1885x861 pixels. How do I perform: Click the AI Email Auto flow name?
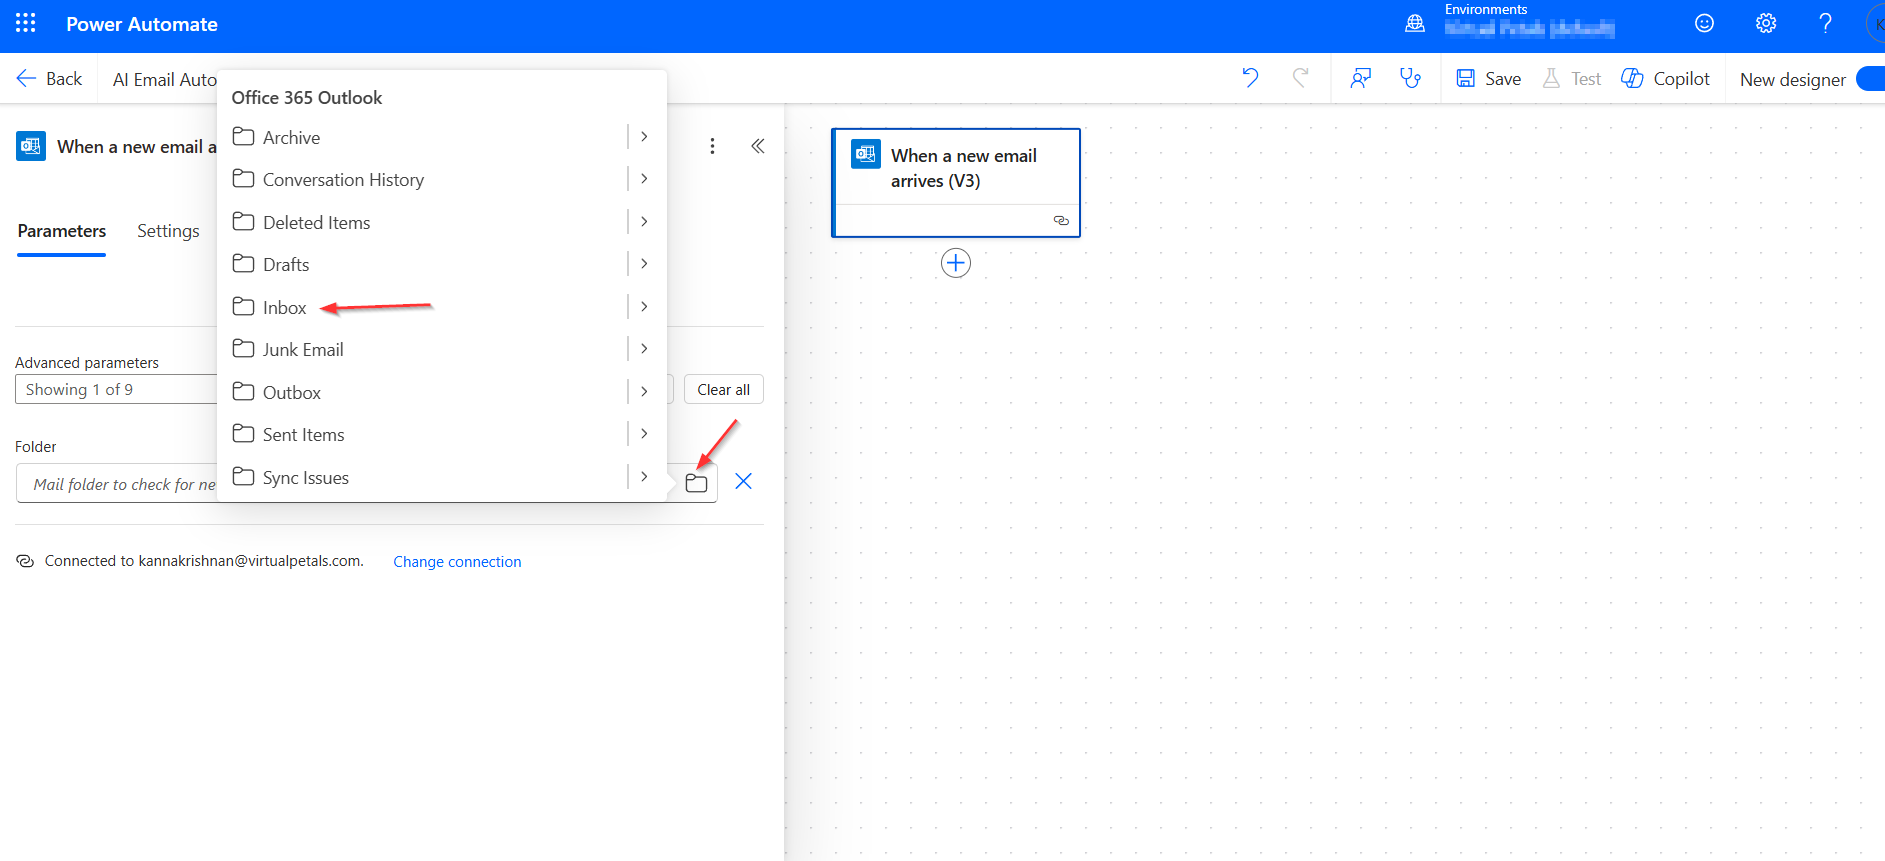click(x=165, y=80)
